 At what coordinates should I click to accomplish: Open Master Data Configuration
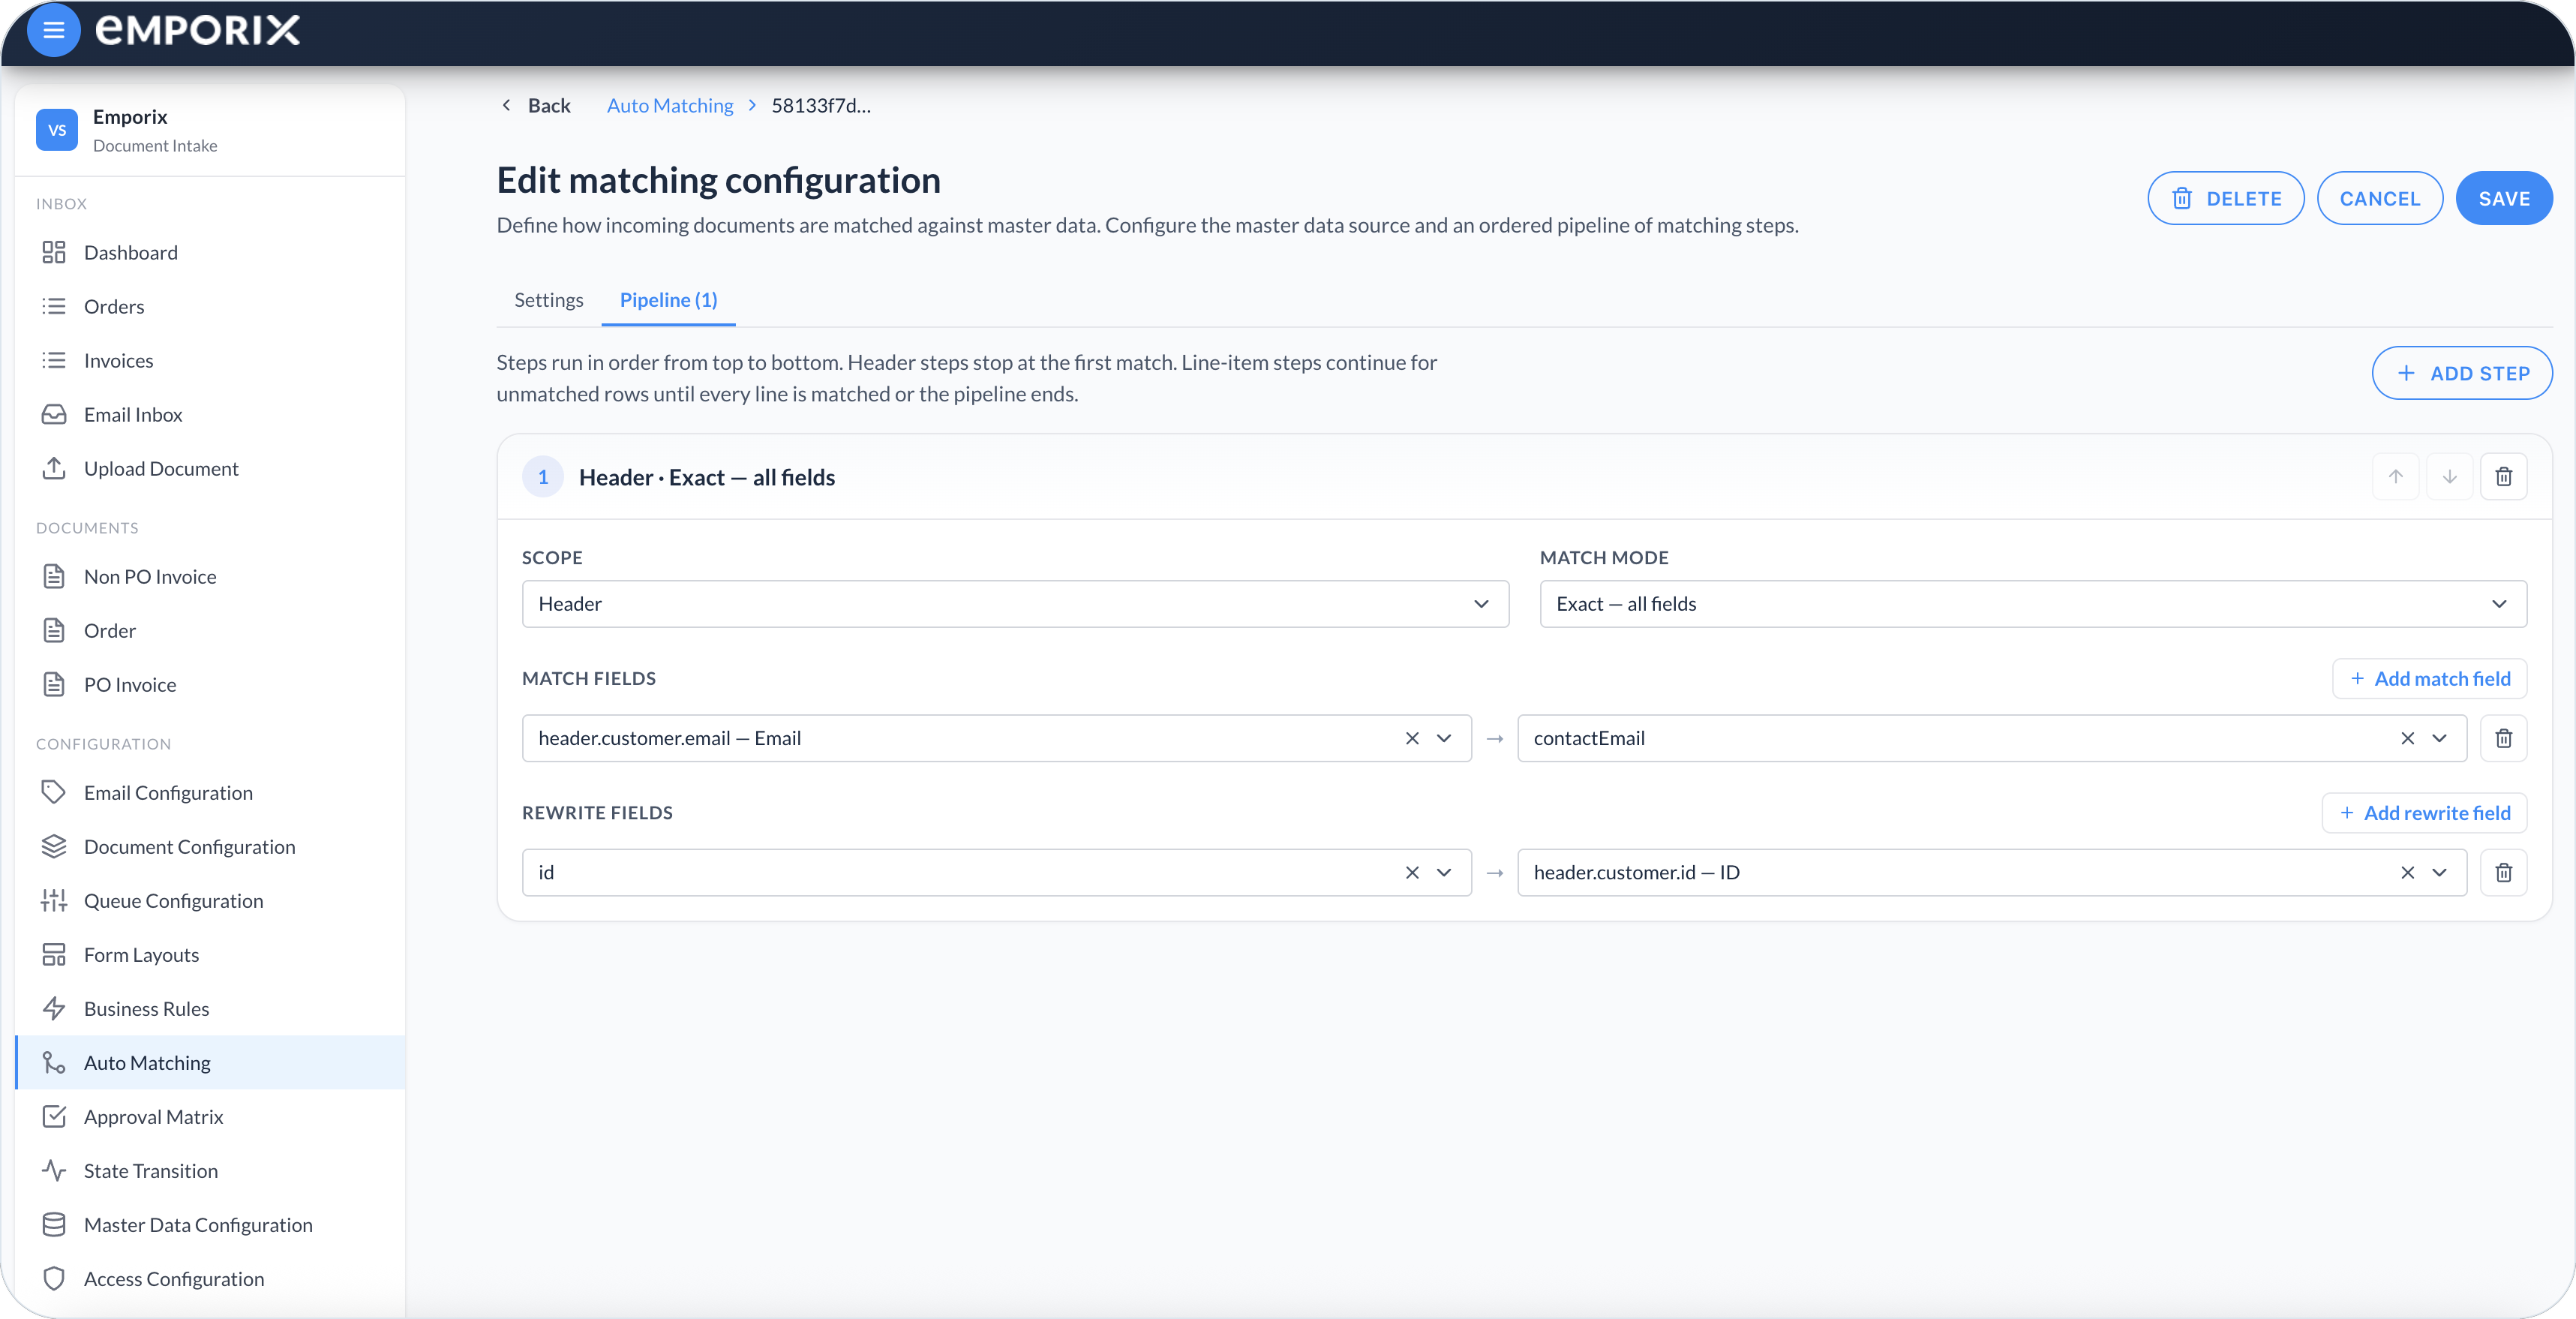210,1224
